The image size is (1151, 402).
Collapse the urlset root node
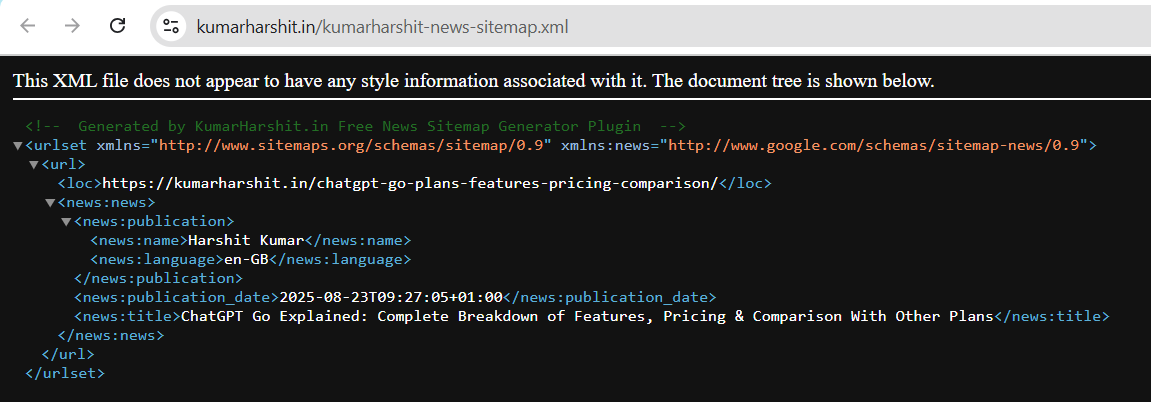click(x=18, y=145)
